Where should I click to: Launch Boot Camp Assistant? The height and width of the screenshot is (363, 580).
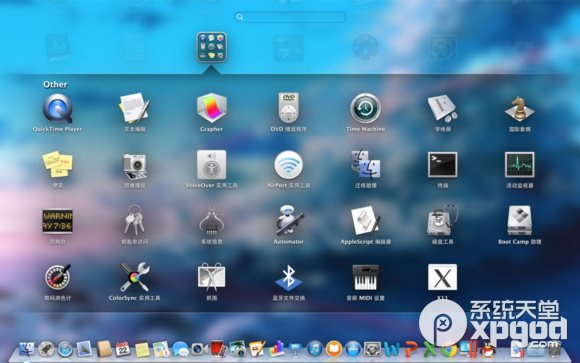point(519,221)
